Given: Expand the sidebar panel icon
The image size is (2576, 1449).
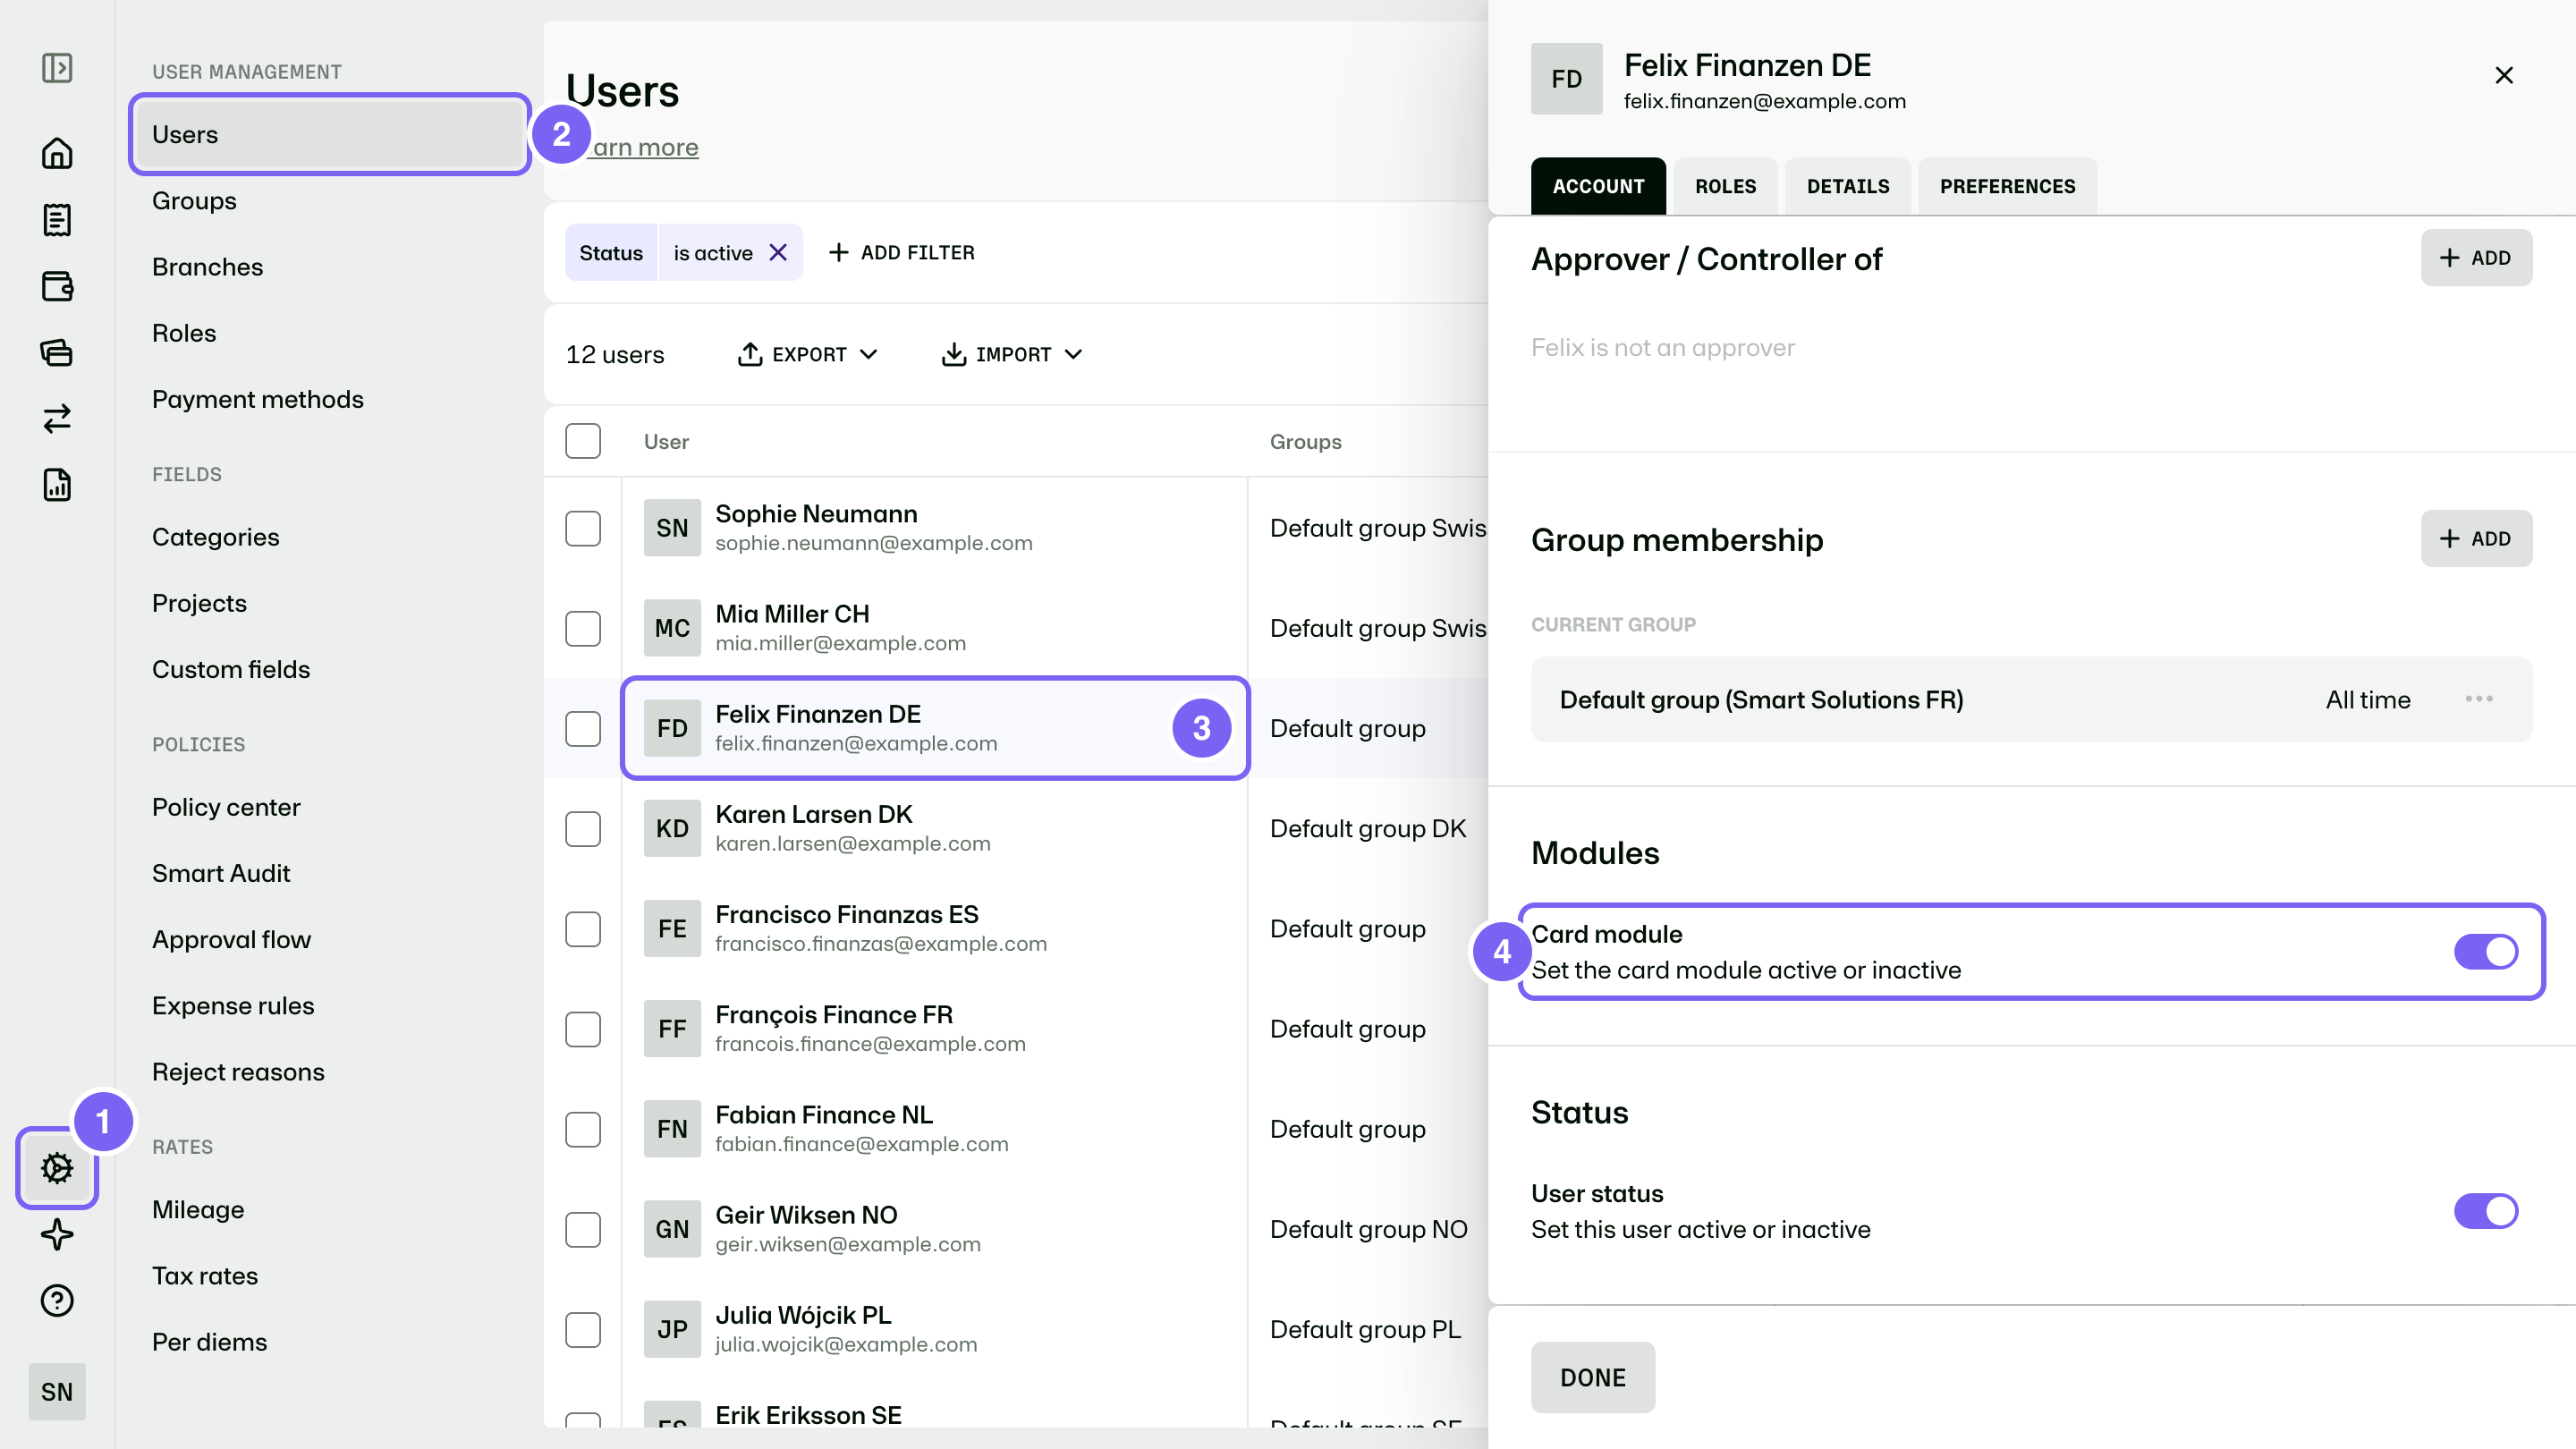Looking at the screenshot, I should coord(57,68).
